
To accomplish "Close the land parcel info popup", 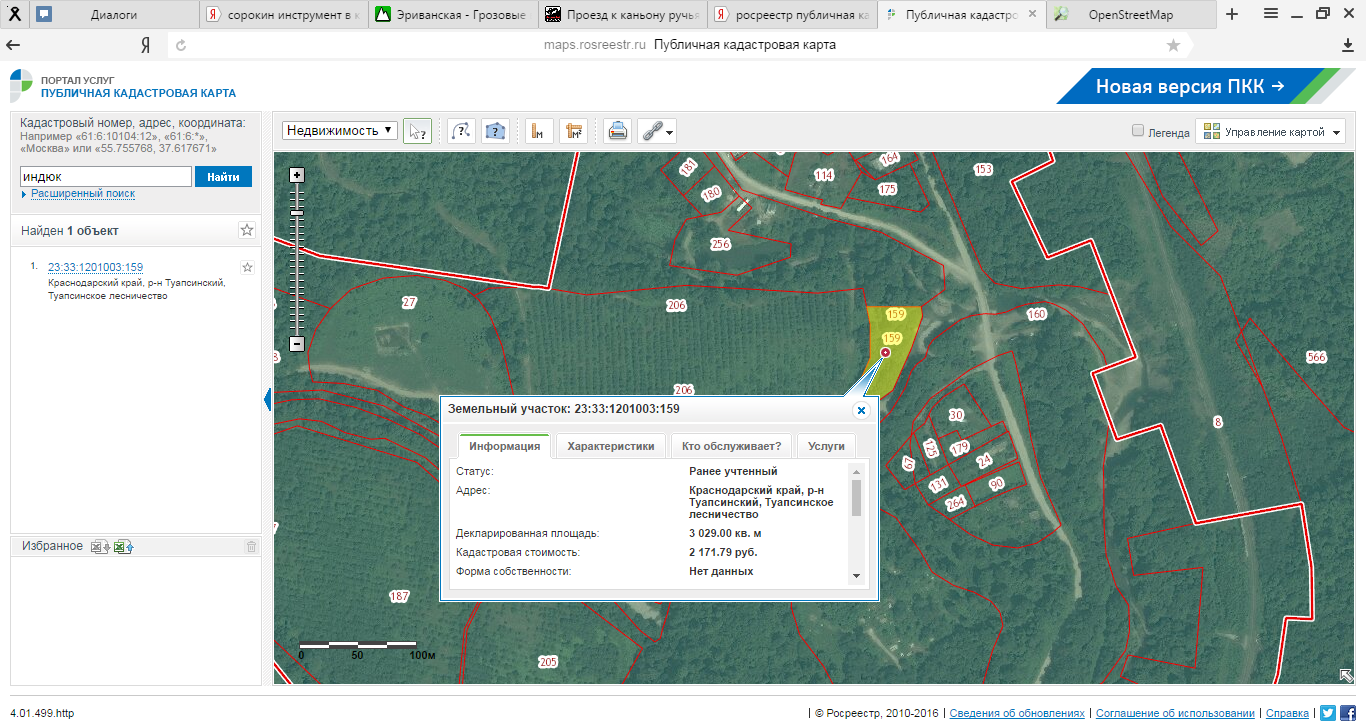I will 860,410.
